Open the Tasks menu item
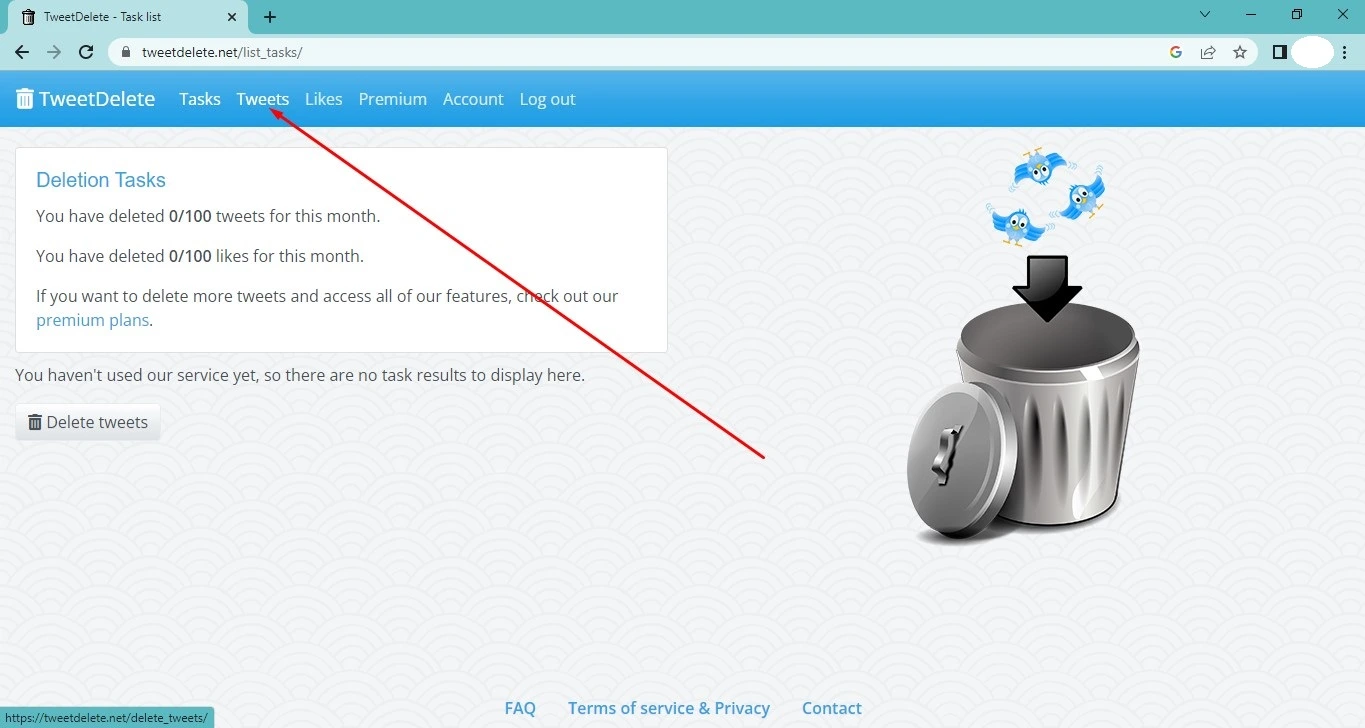 [x=200, y=99]
